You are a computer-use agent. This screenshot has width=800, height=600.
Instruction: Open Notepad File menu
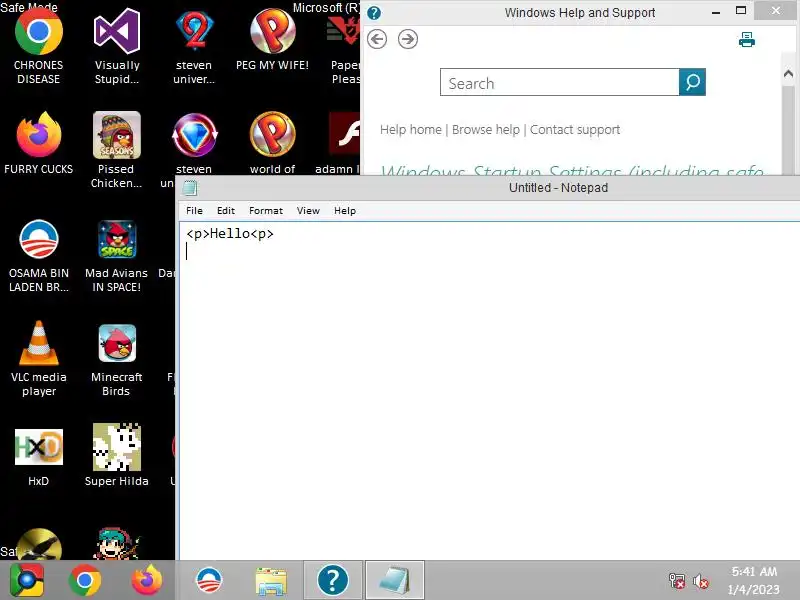pyautogui.click(x=194, y=211)
